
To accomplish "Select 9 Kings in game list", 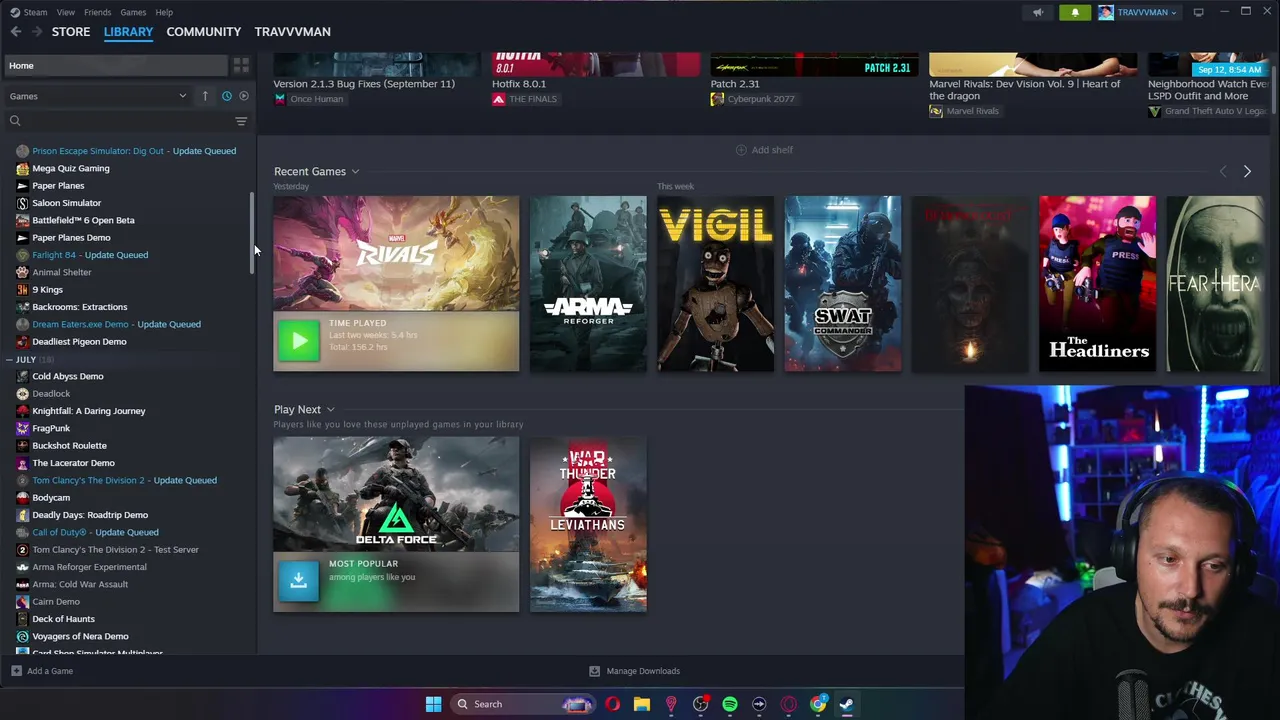I will pos(47,290).
